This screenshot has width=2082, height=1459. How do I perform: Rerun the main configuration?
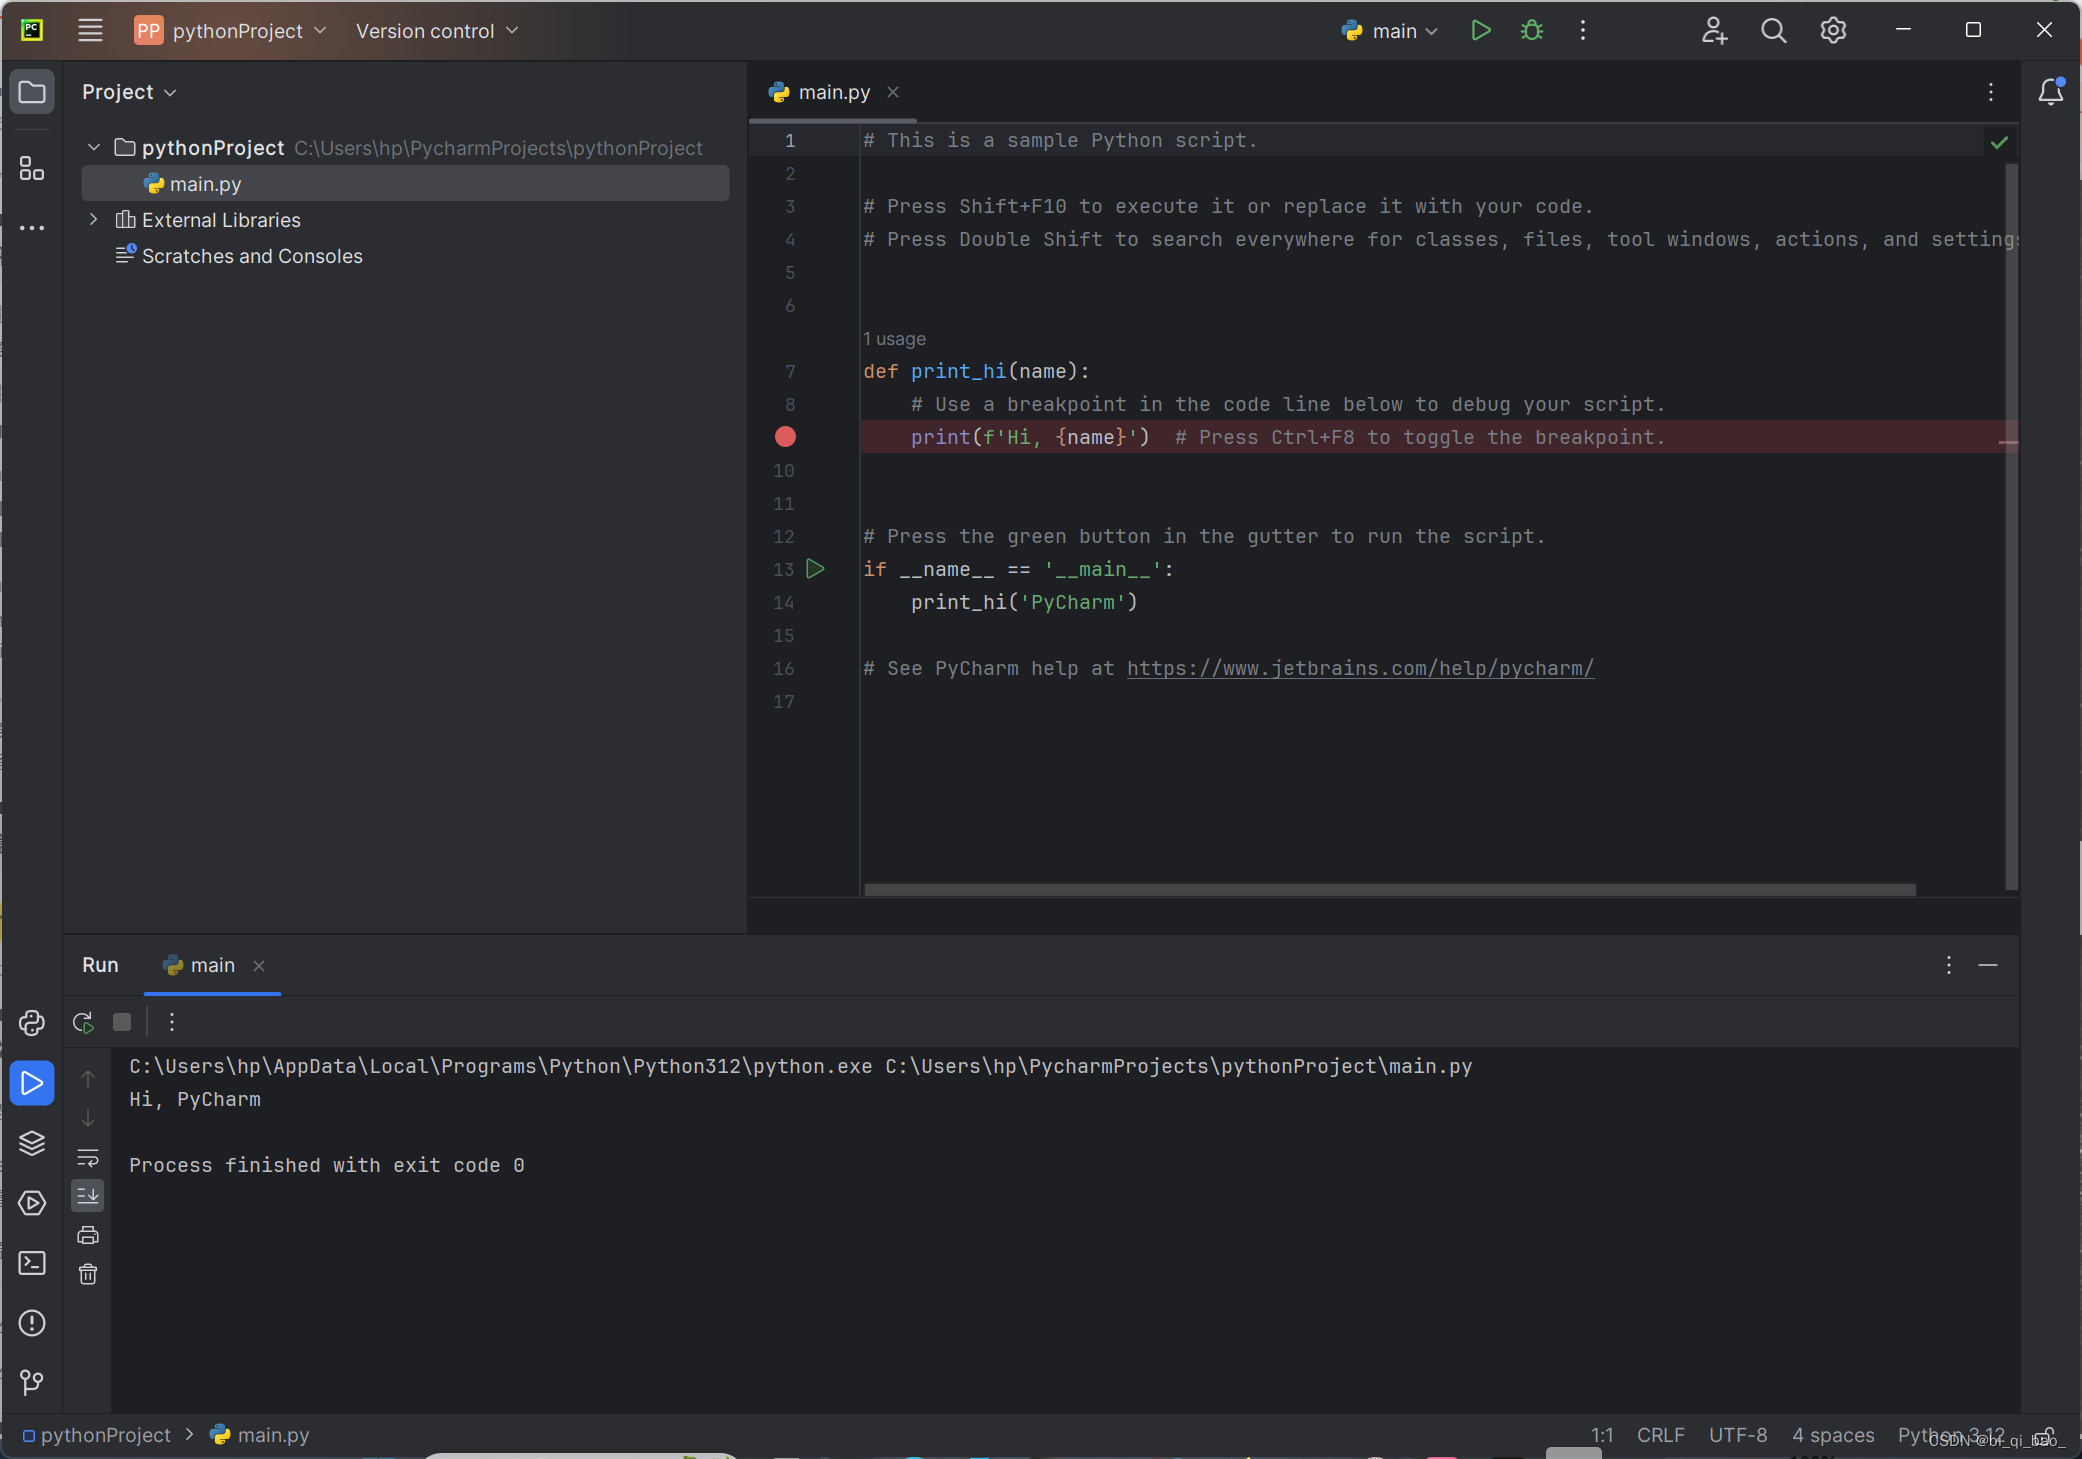(x=81, y=1022)
